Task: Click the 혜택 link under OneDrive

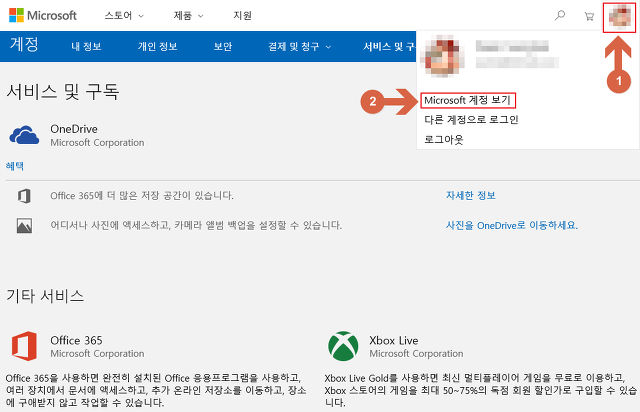Action: coord(15,166)
